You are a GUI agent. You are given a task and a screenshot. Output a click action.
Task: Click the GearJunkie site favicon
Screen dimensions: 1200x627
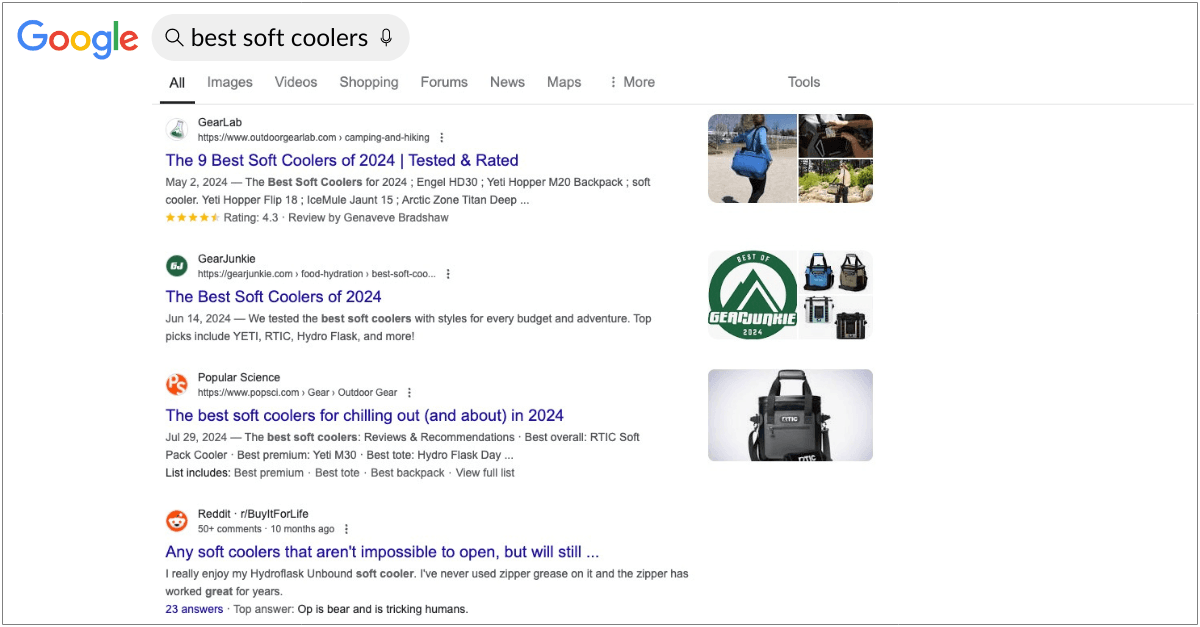coord(177,266)
